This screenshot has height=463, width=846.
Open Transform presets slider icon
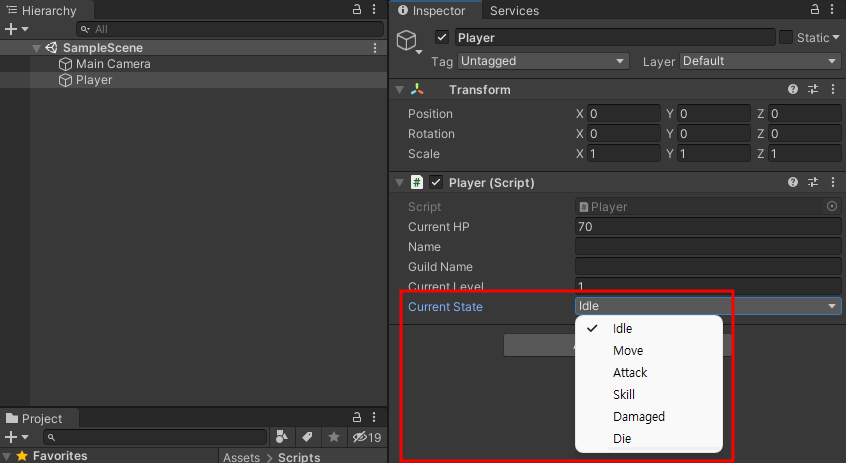pos(813,89)
